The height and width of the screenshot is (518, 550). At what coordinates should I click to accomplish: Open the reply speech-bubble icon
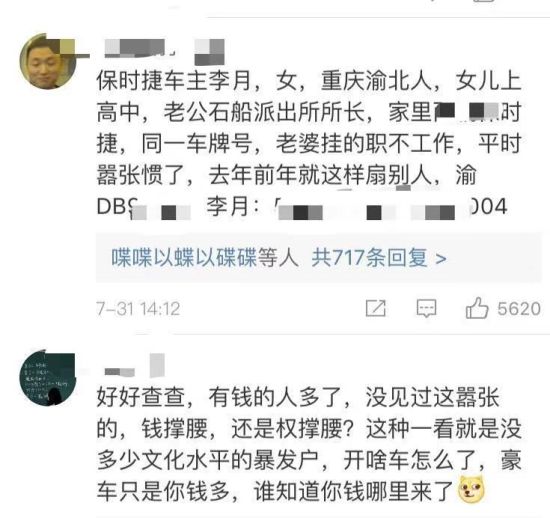[426, 309]
